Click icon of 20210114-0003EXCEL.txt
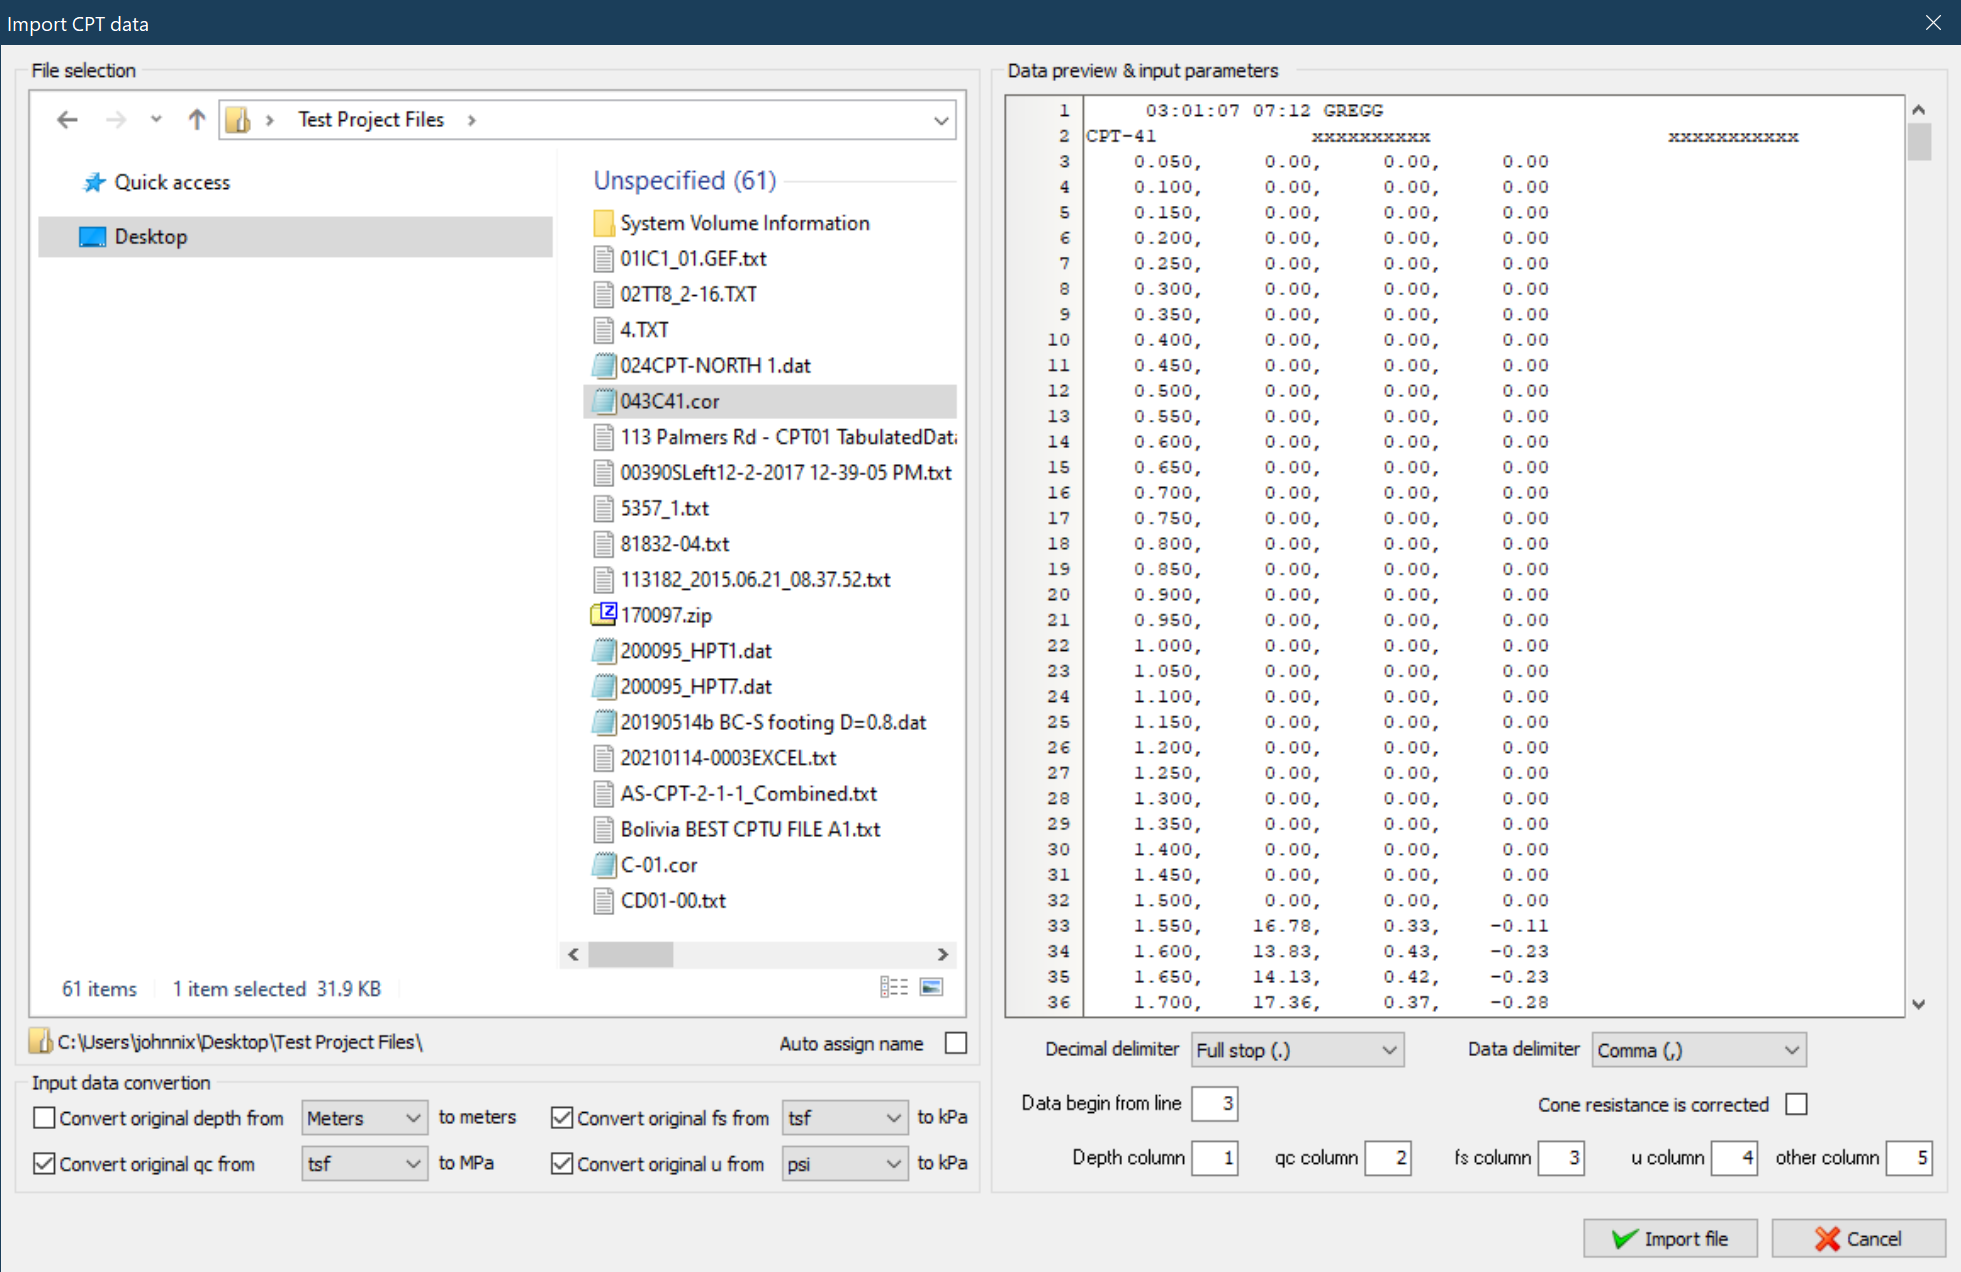The width and height of the screenshot is (1961, 1272). pyautogui.click(x=603, y=758)
